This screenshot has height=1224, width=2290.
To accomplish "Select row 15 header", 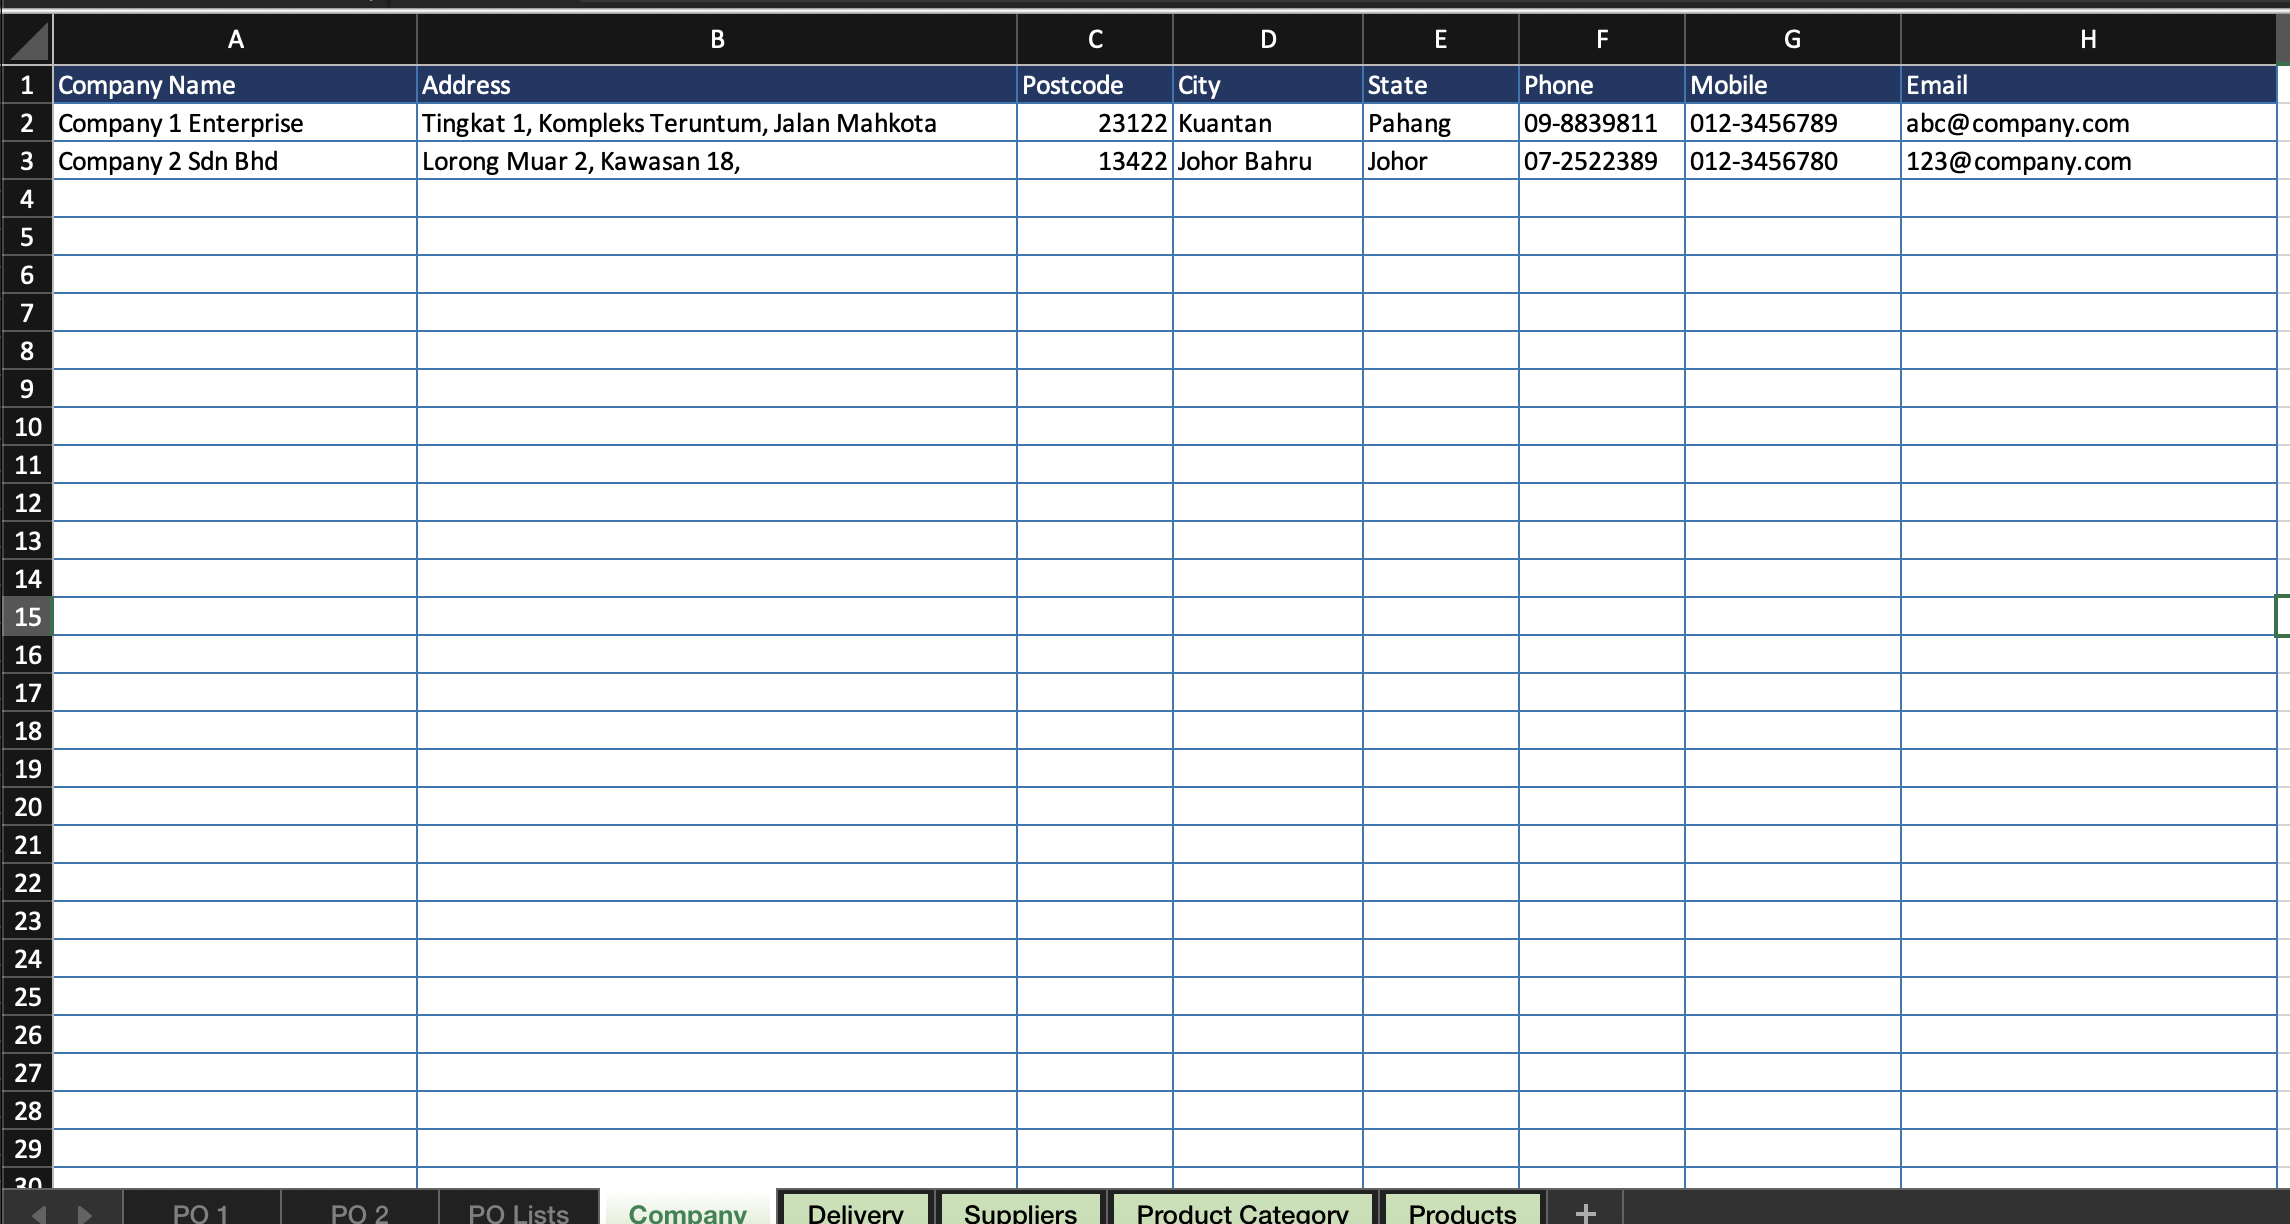I will coord(27,617).
